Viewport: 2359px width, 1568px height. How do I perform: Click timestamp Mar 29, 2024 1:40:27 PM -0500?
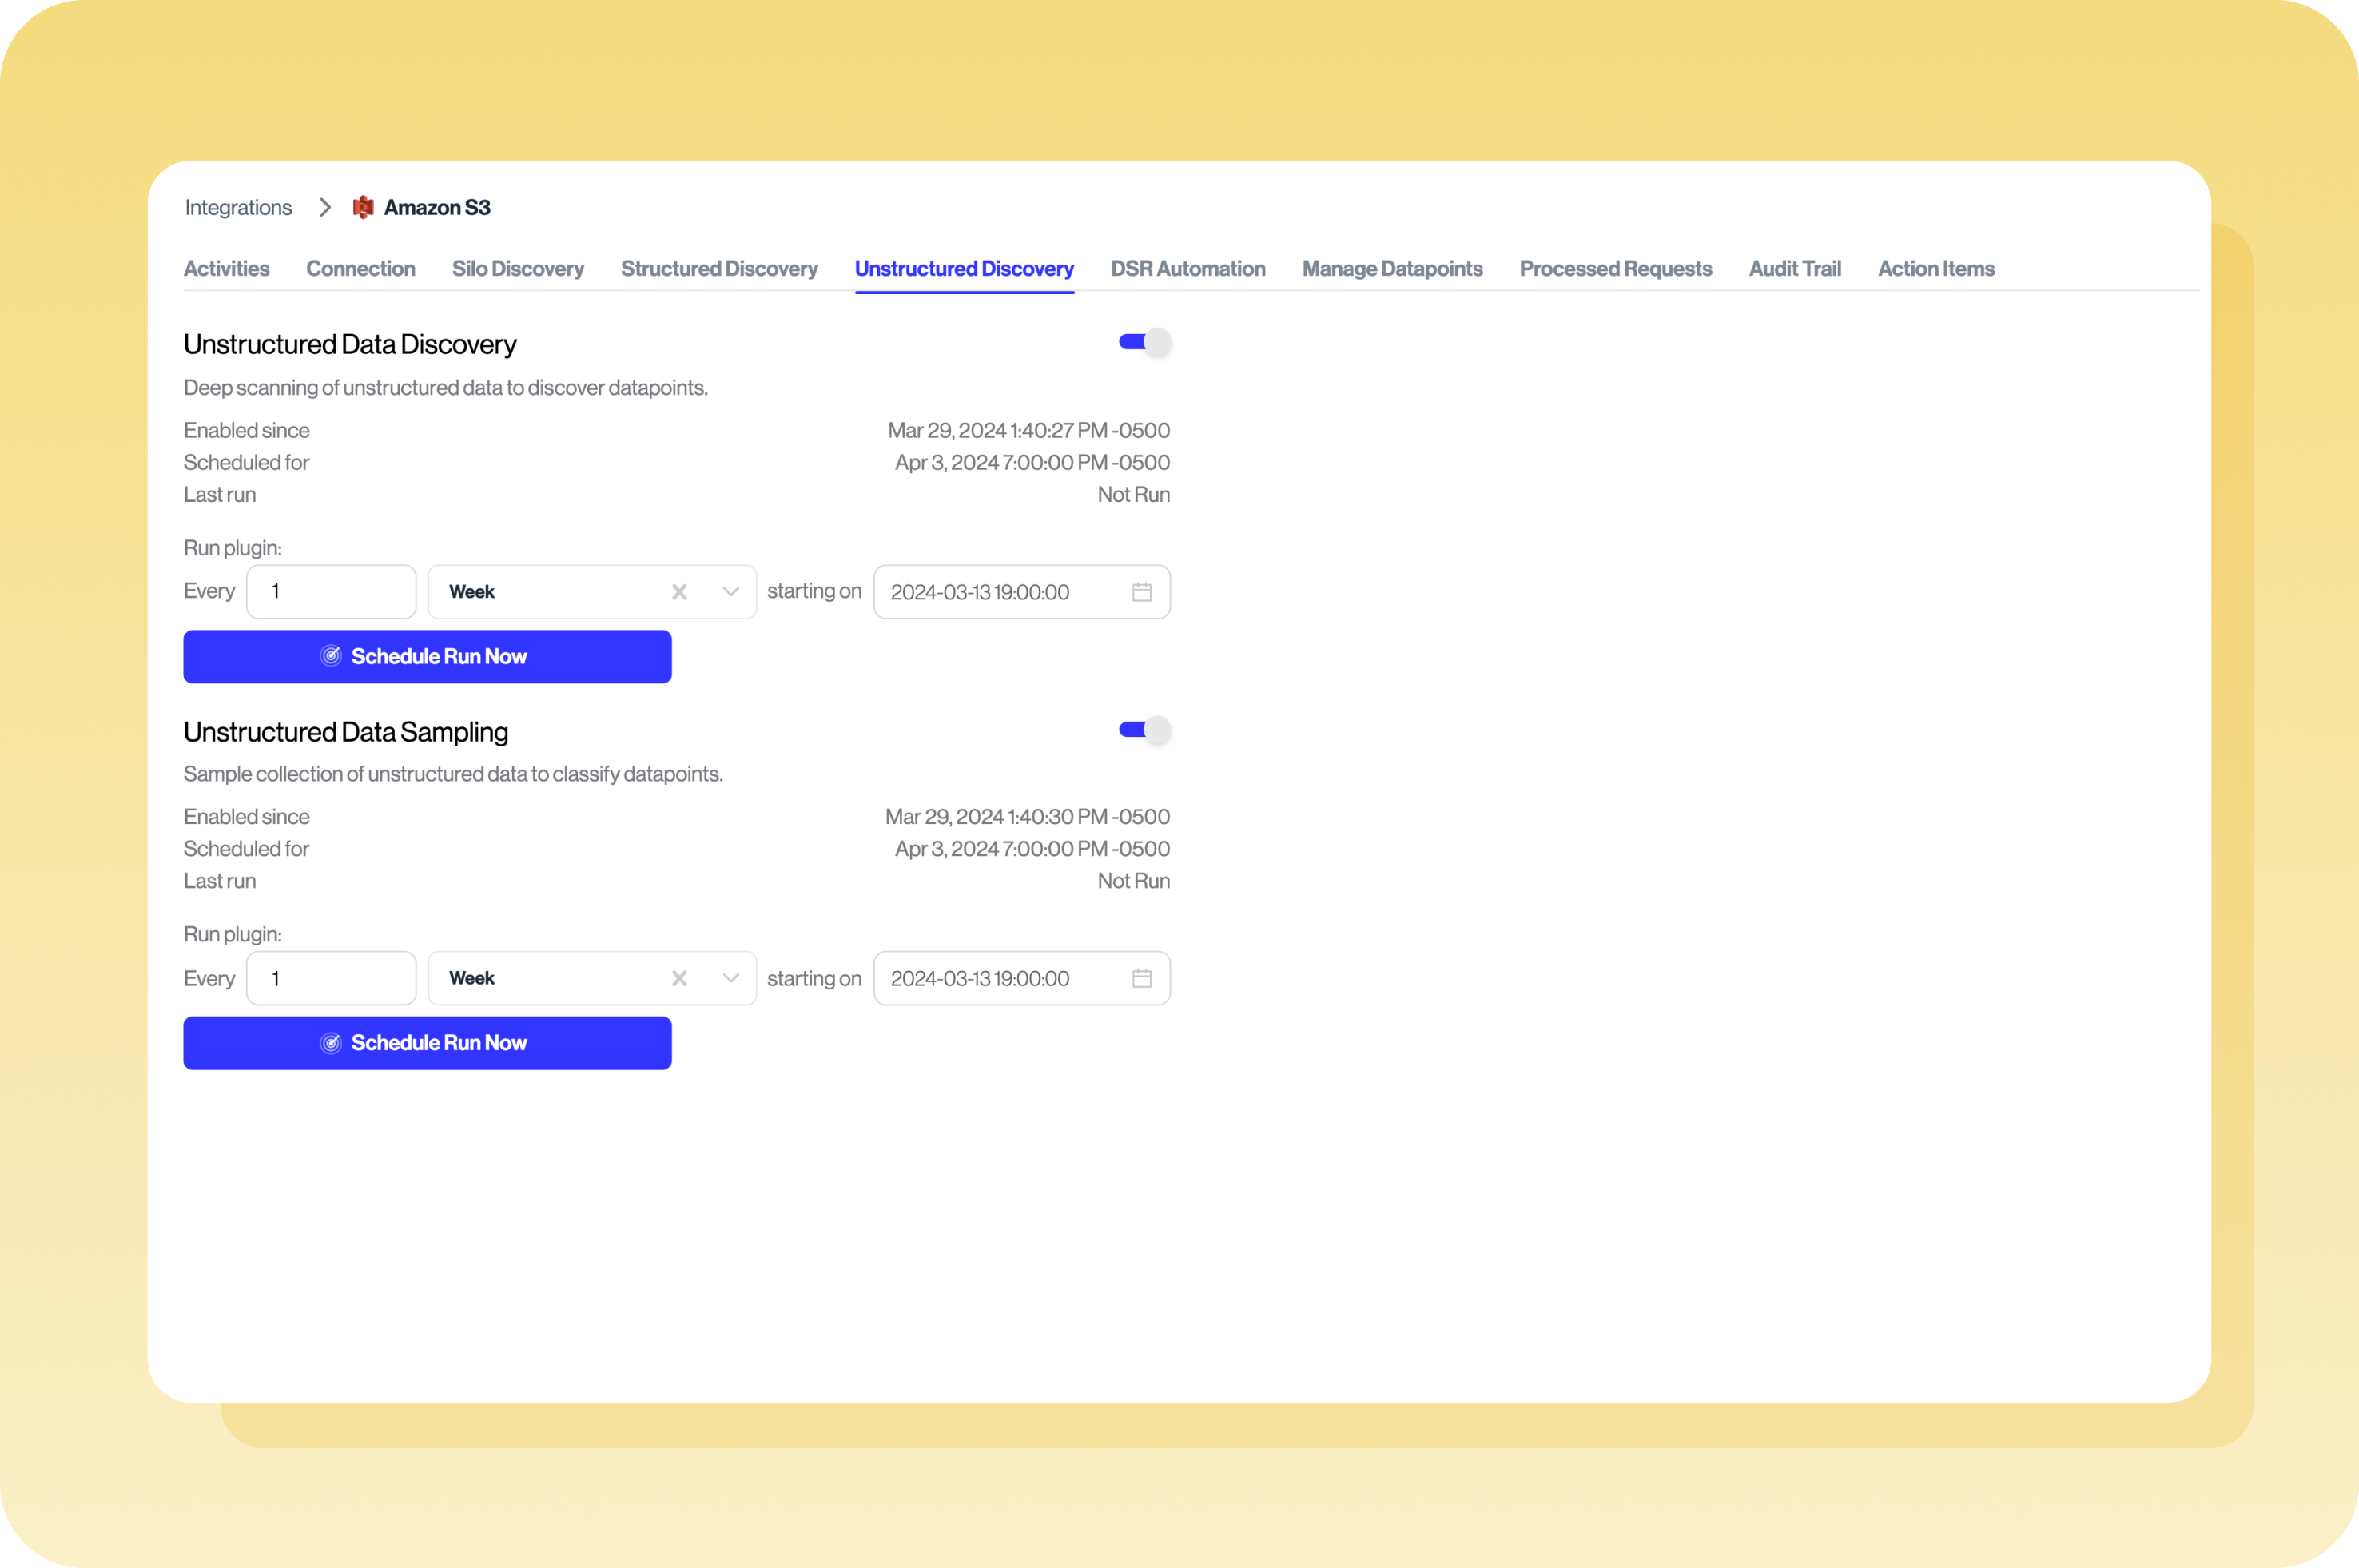click(x=1029, y=430)
